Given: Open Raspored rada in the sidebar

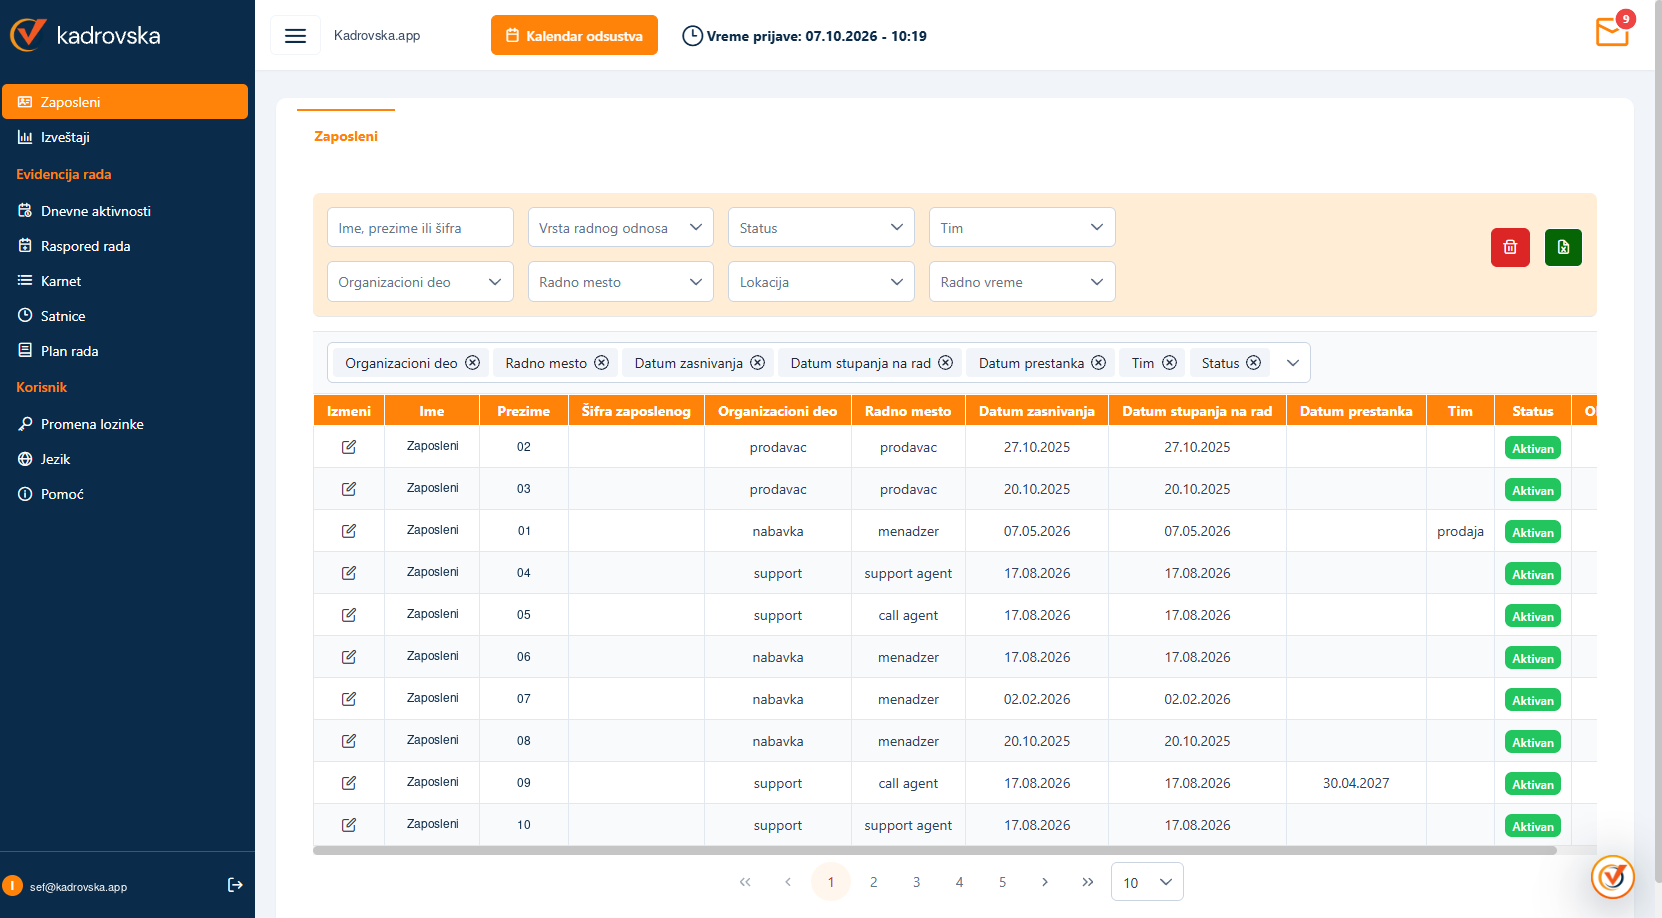Looking at the screenshot, I should coord(125,246).
